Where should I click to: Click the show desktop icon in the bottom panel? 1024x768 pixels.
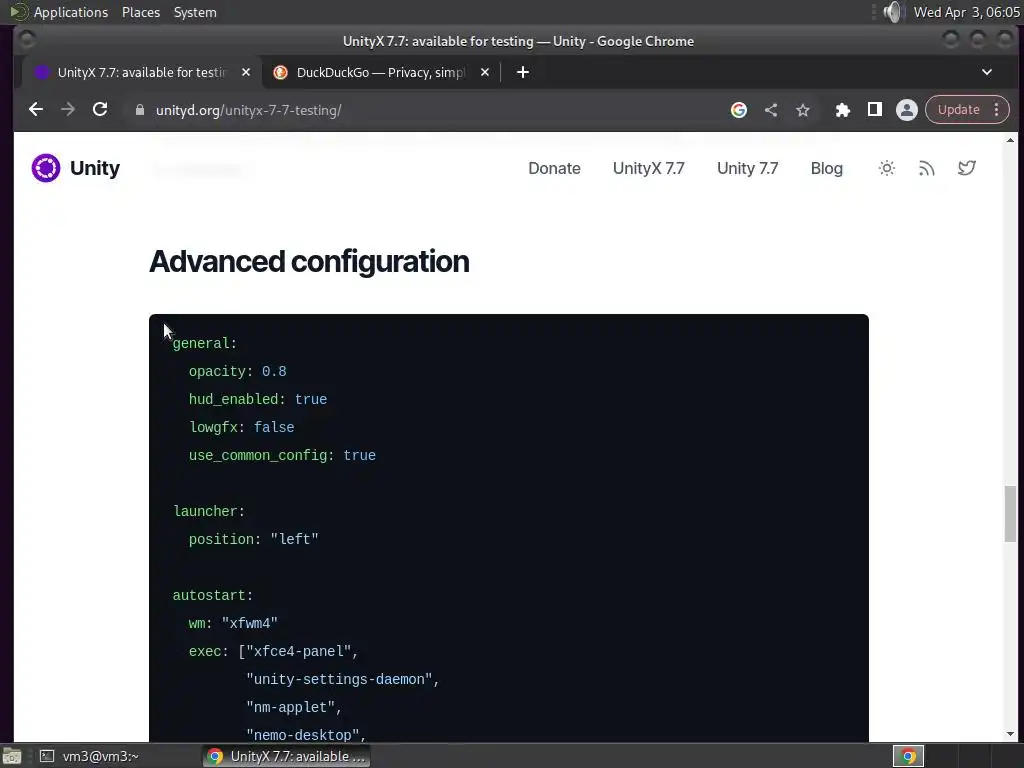(11, 756)
